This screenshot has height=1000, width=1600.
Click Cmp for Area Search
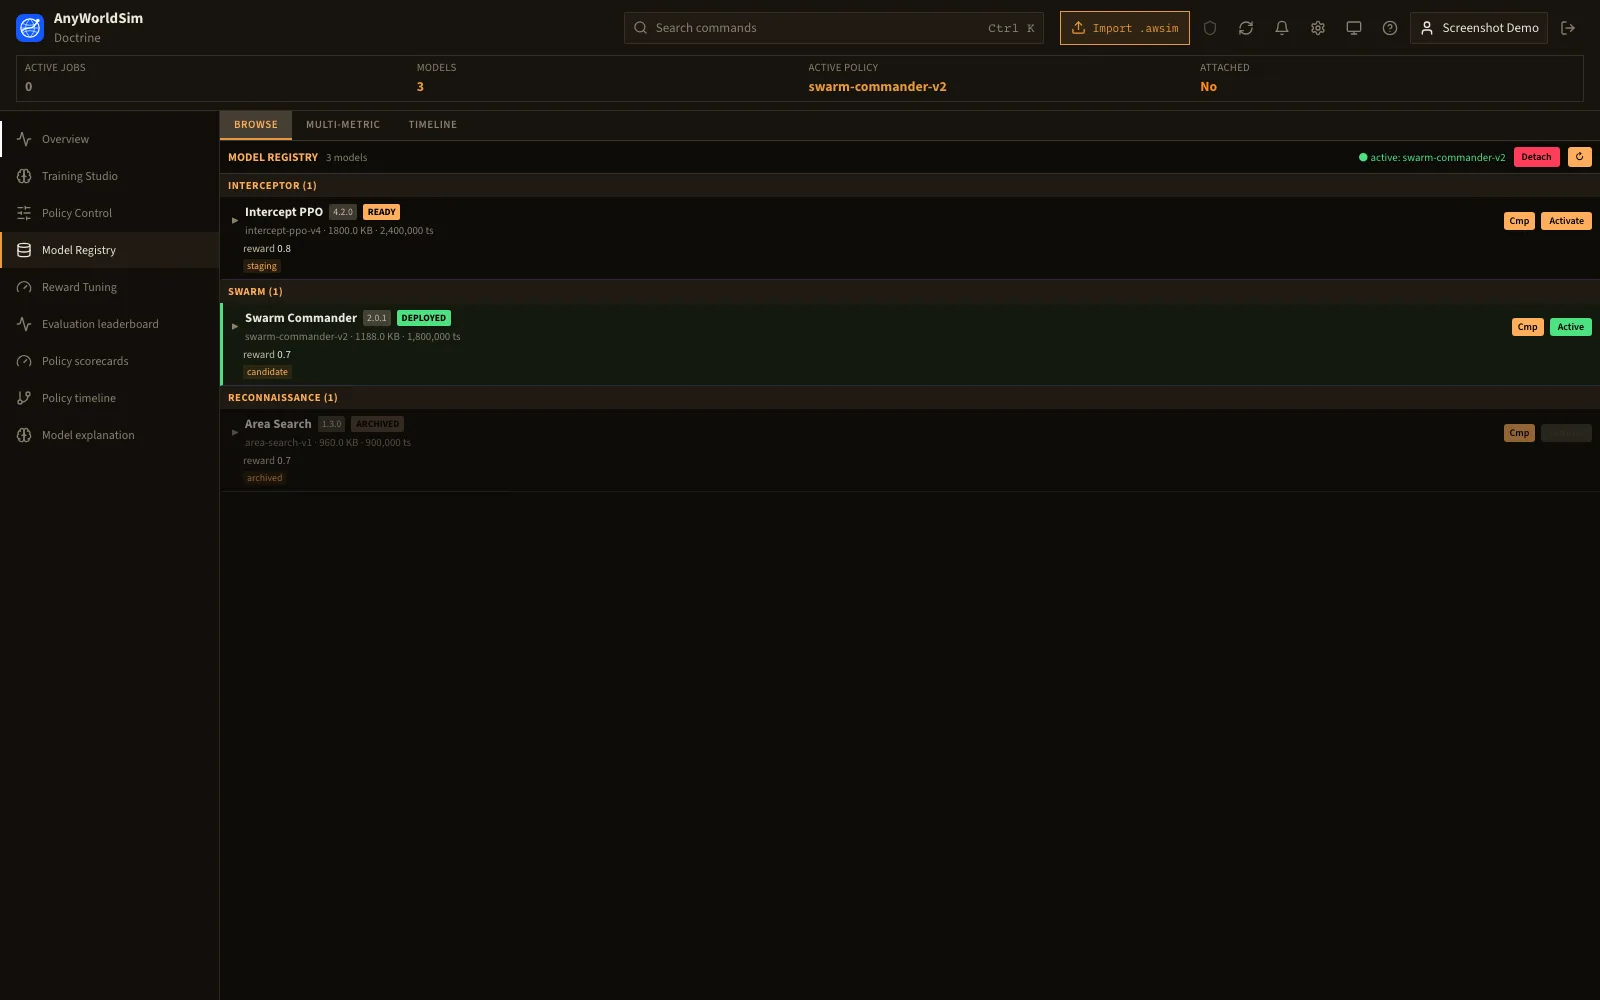tap(1519, 433)
